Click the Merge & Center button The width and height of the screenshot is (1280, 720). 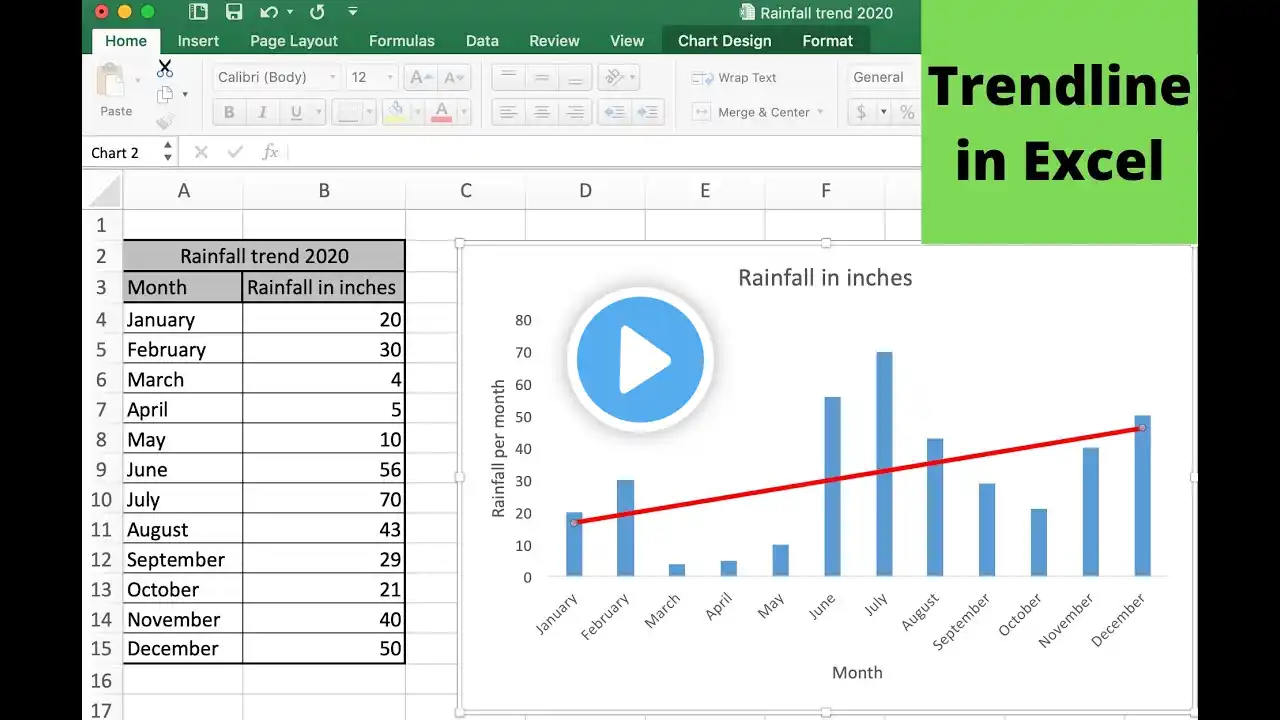click(x=757, y=112)
